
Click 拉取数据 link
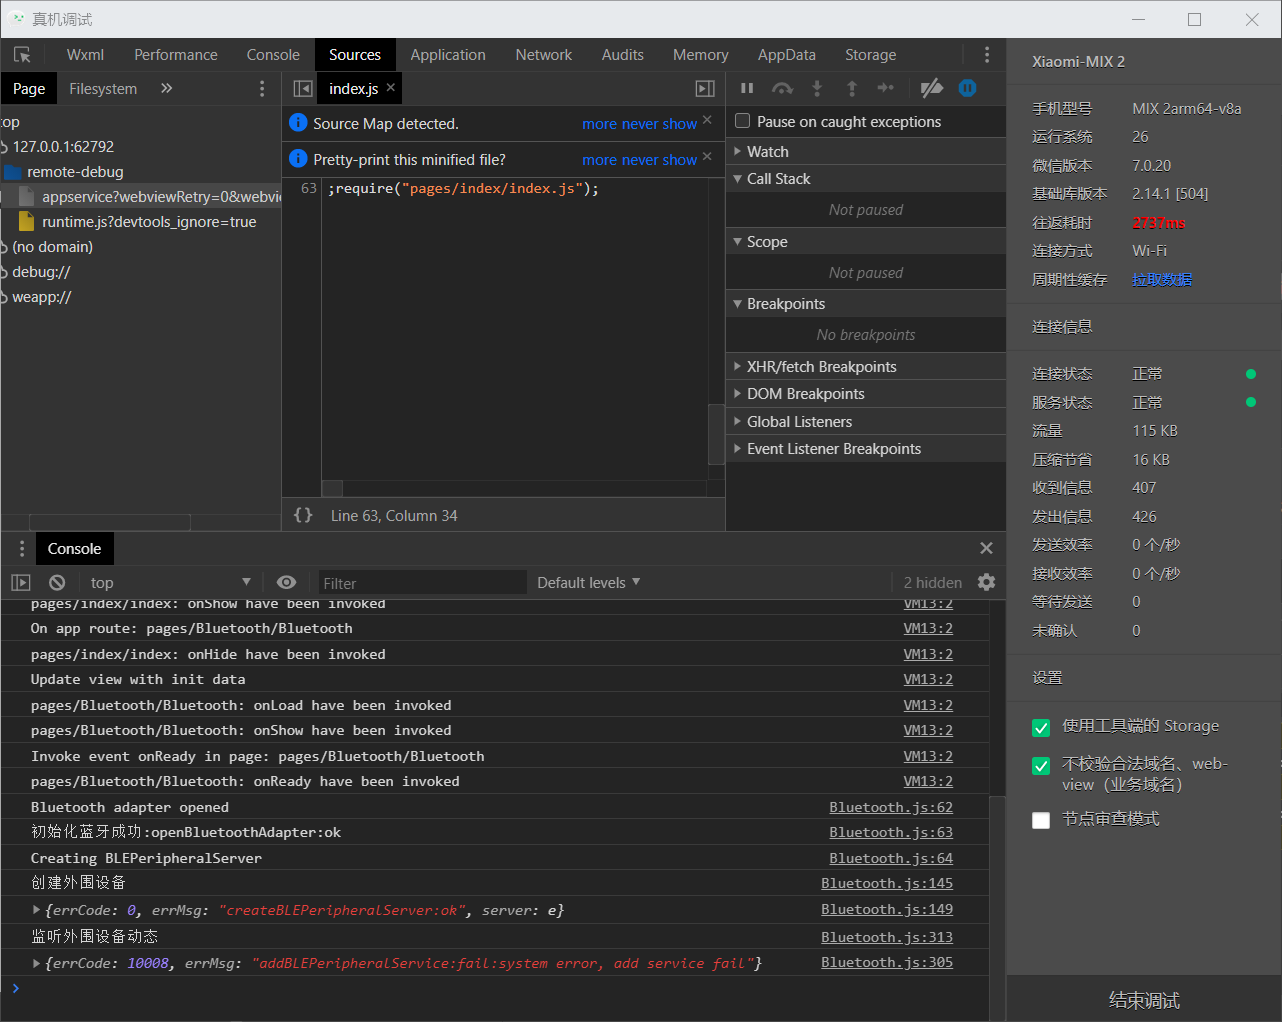click(1162, 279)
